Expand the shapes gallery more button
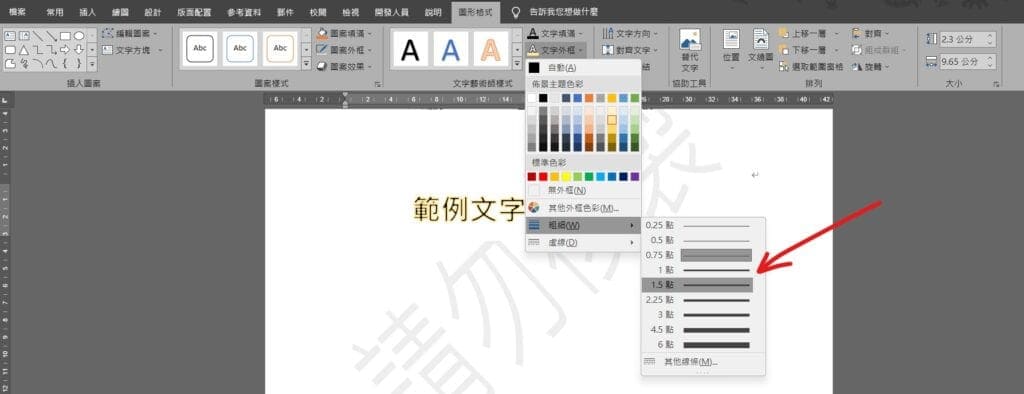This screenshot has width=1024, height=394. click(92, 64)
